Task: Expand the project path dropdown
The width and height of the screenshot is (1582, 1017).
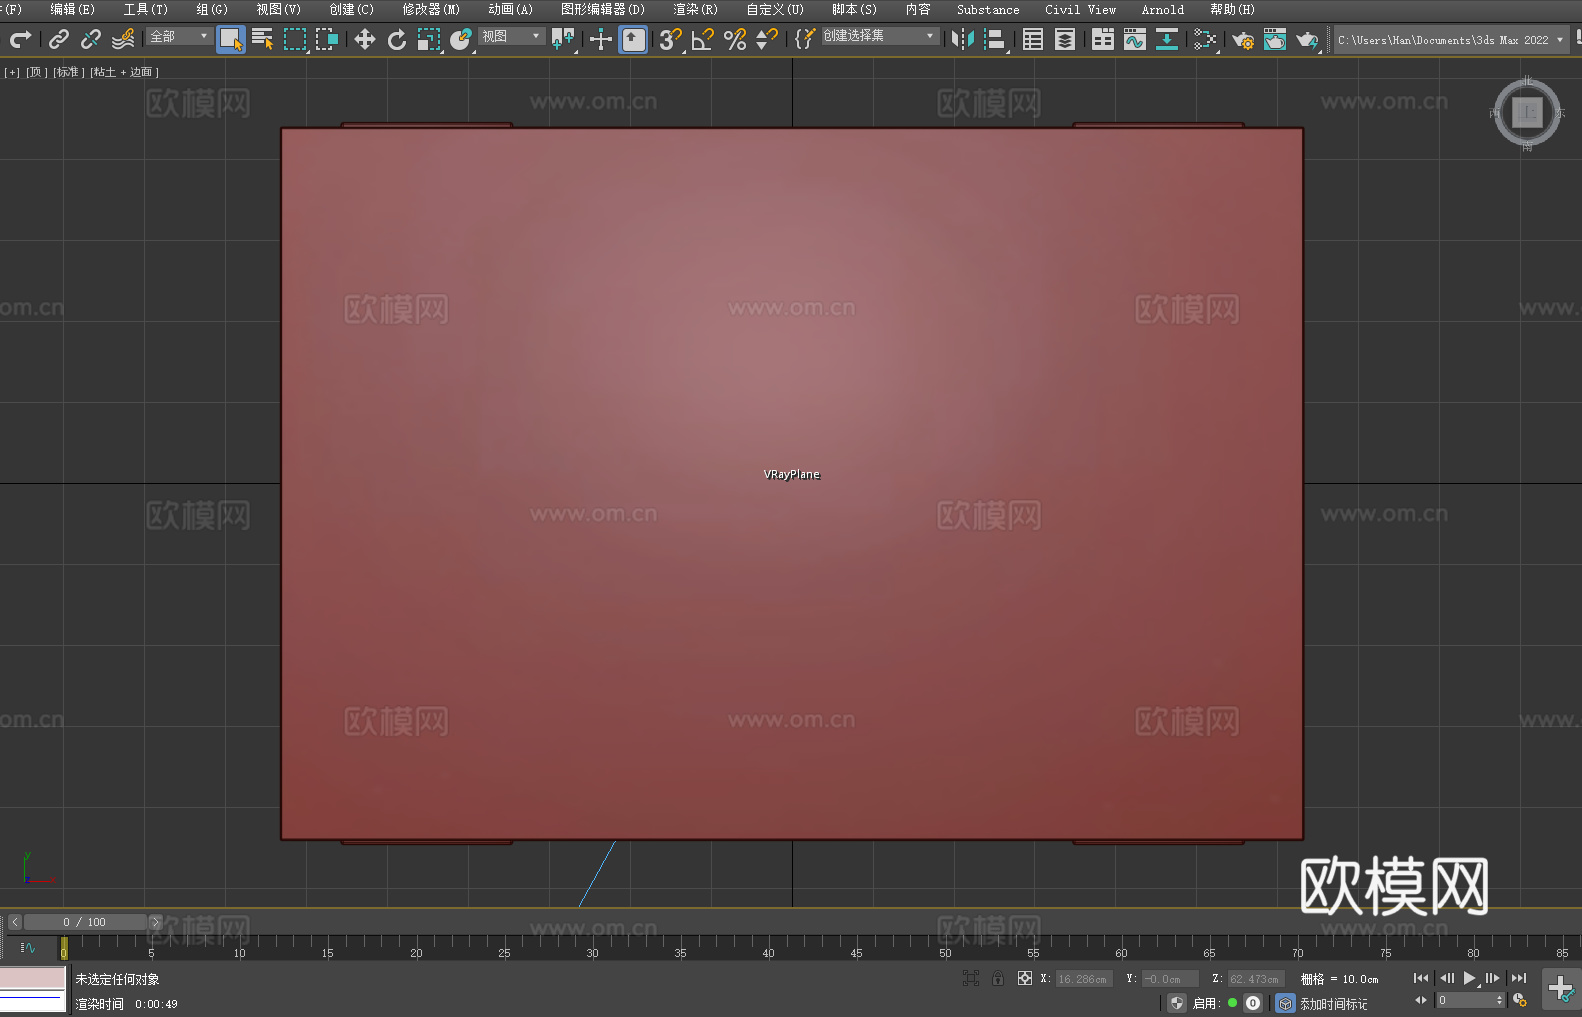Action: click(x=1559, y=40)
